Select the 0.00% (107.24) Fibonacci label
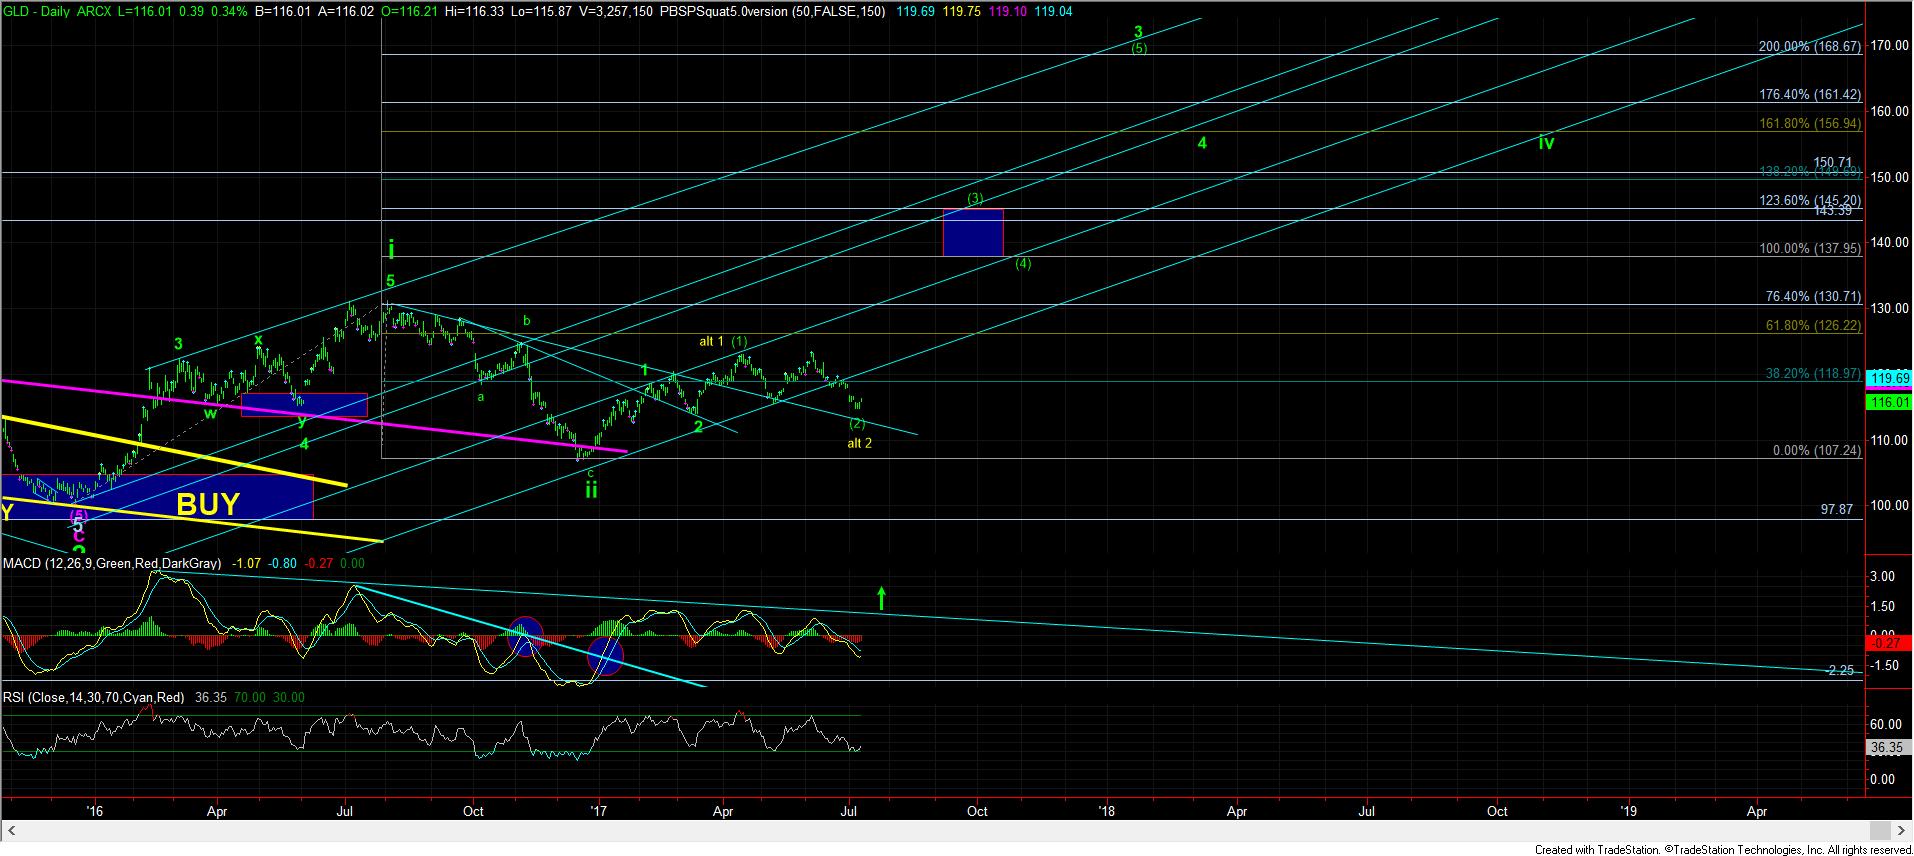Screen dimensions: 1914x856 (1817, 451)
